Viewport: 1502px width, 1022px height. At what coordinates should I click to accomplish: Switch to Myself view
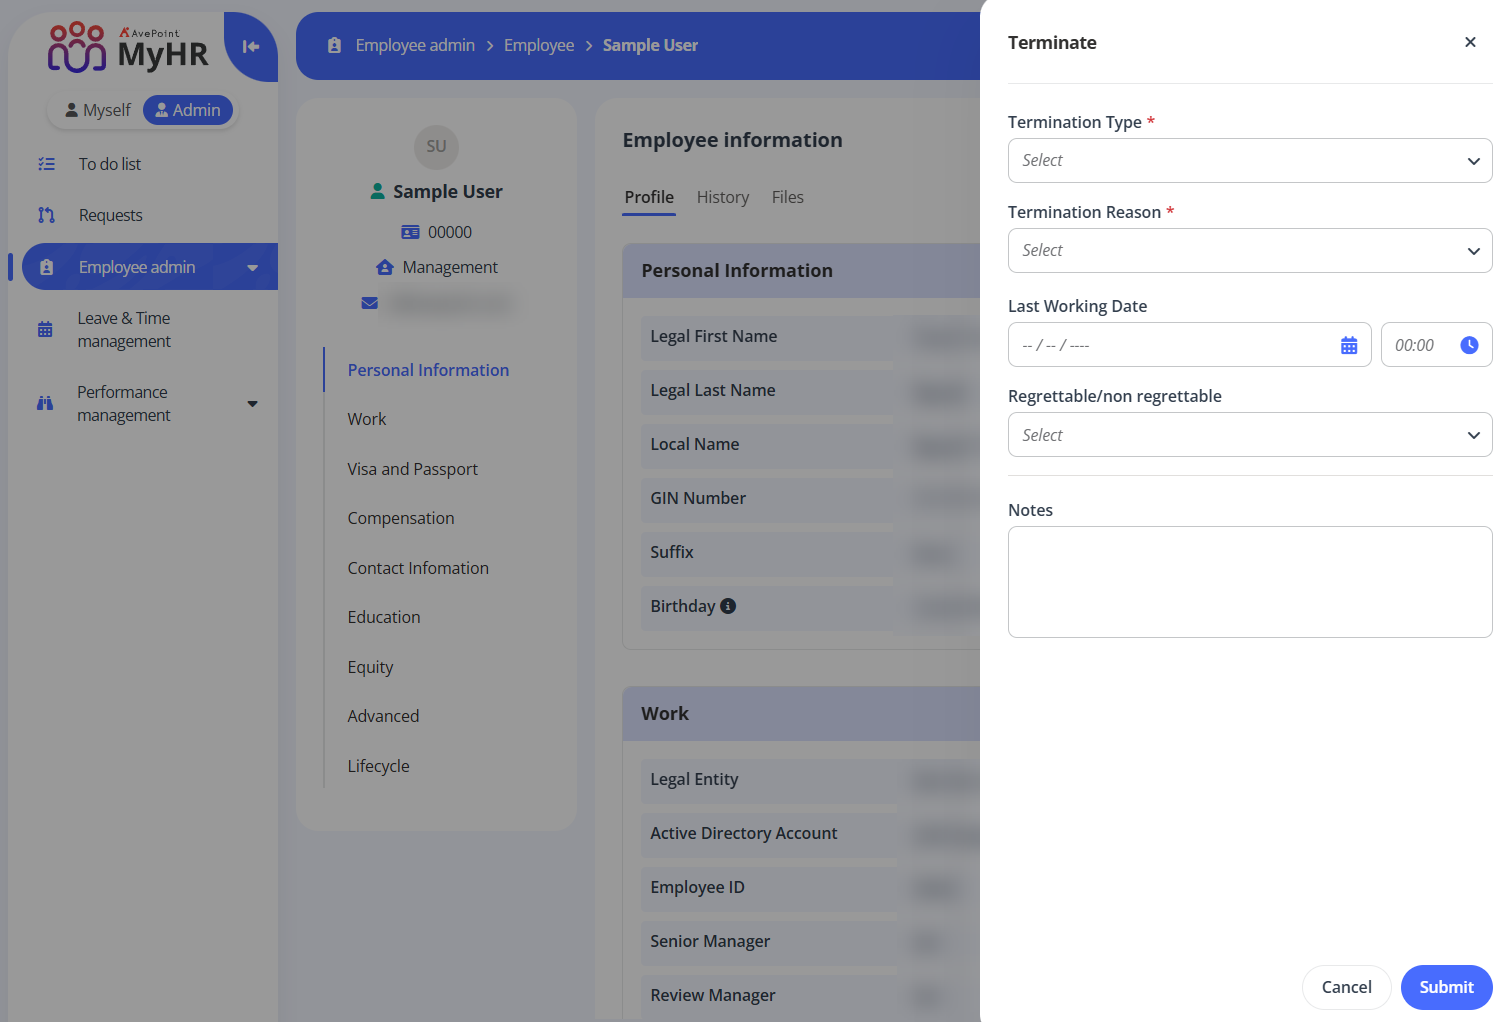click(x=98, y=110)
